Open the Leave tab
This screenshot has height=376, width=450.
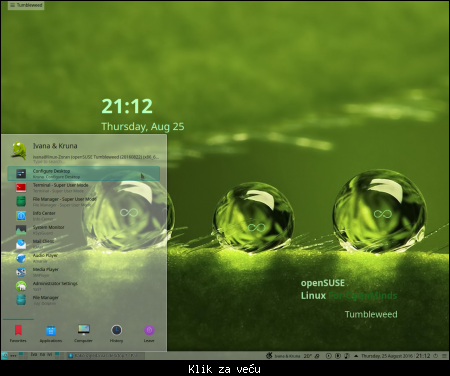[x=149, y=334]
